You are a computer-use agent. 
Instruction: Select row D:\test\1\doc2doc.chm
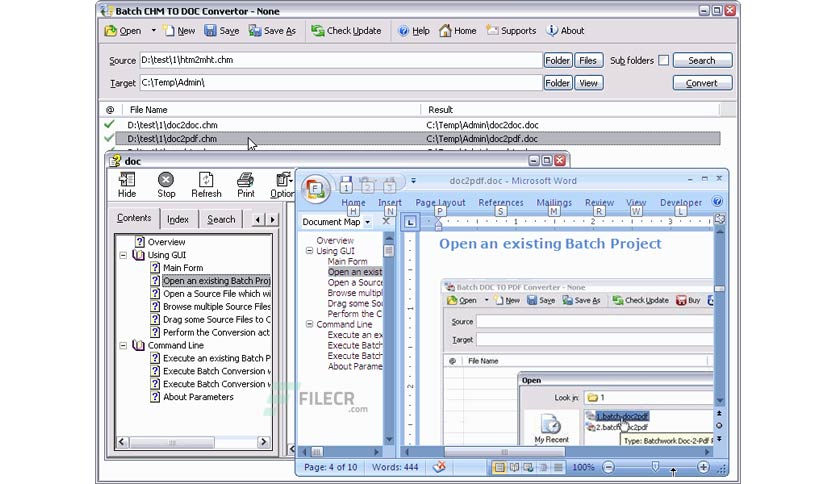(173, 125)
